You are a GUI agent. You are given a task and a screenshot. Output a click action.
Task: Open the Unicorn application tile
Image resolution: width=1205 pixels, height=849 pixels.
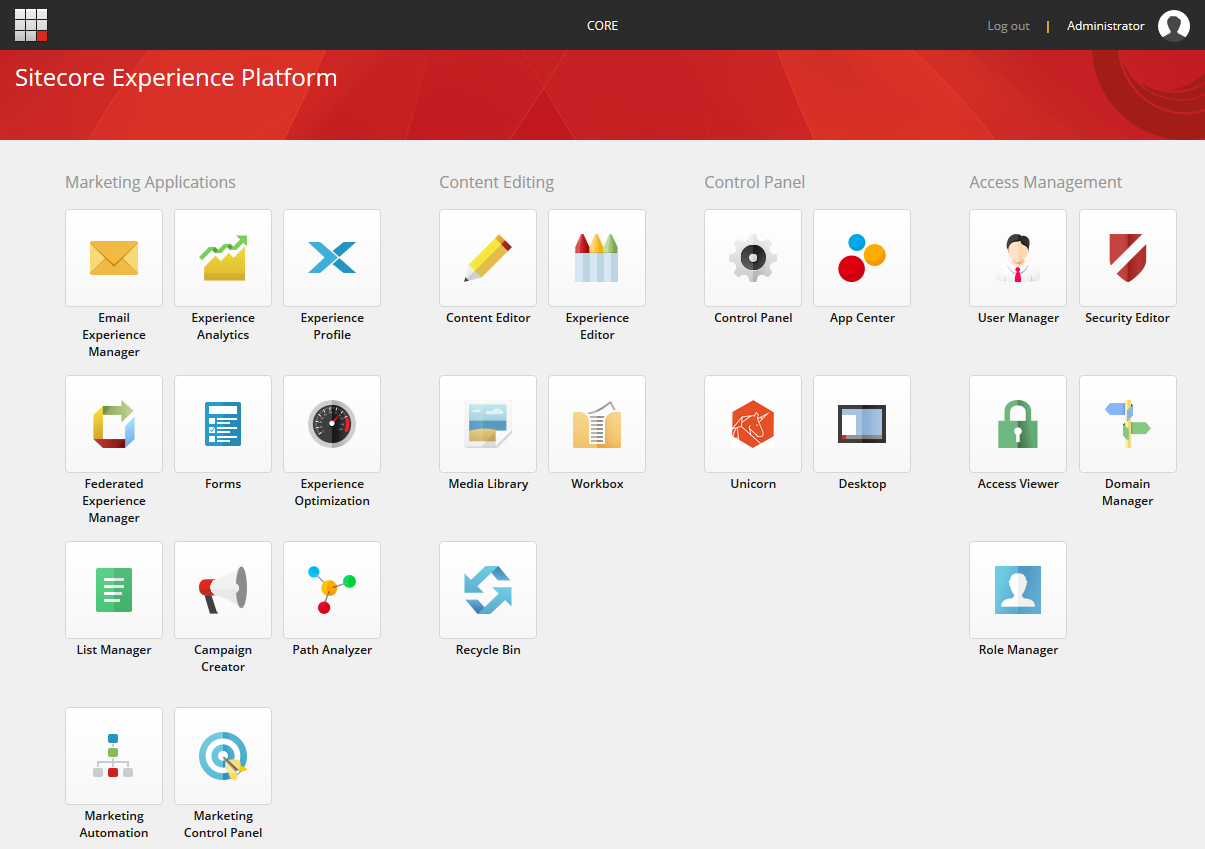coord(753,424)
